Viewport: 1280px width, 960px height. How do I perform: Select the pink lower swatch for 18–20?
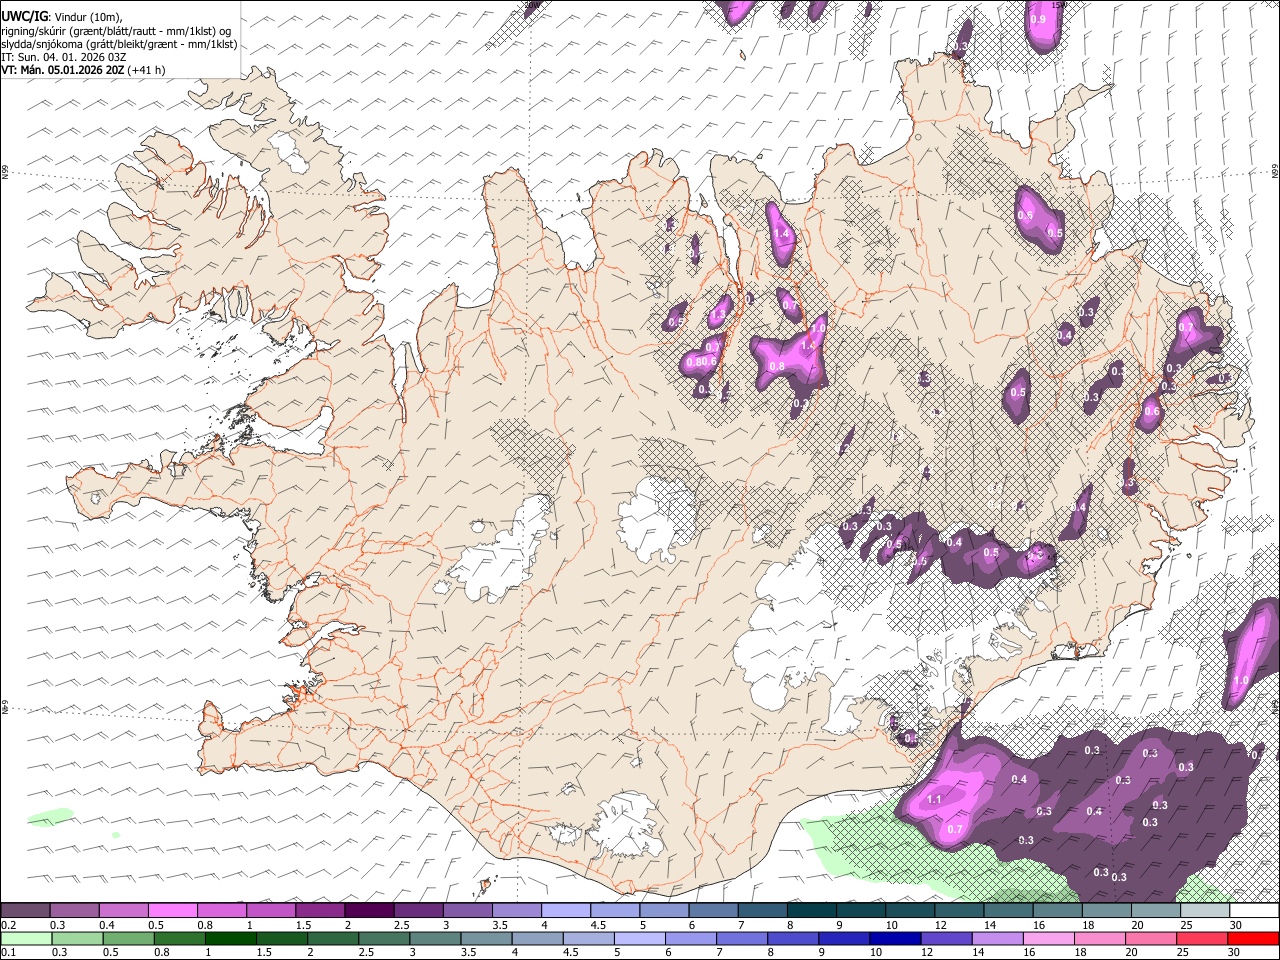click(1099, 938)
